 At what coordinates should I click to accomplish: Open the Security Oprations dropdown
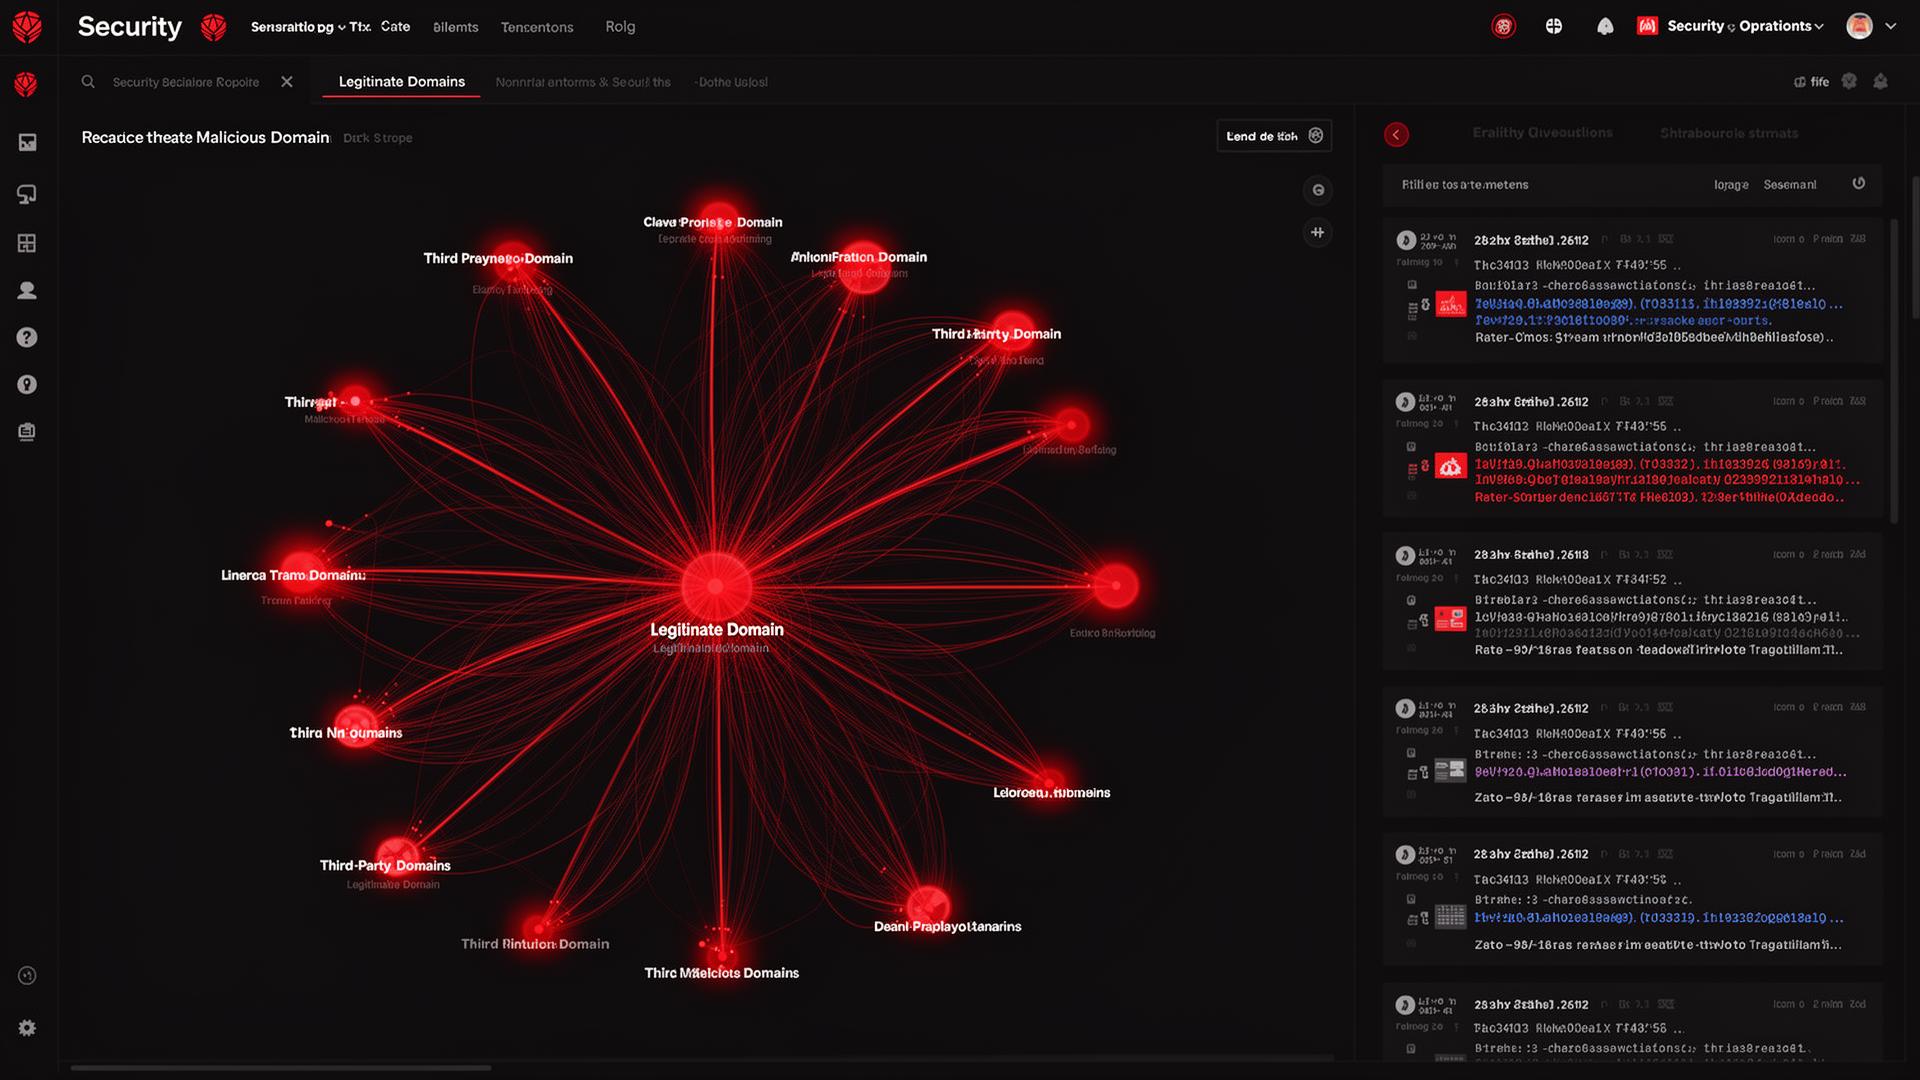pos(1731,26)
